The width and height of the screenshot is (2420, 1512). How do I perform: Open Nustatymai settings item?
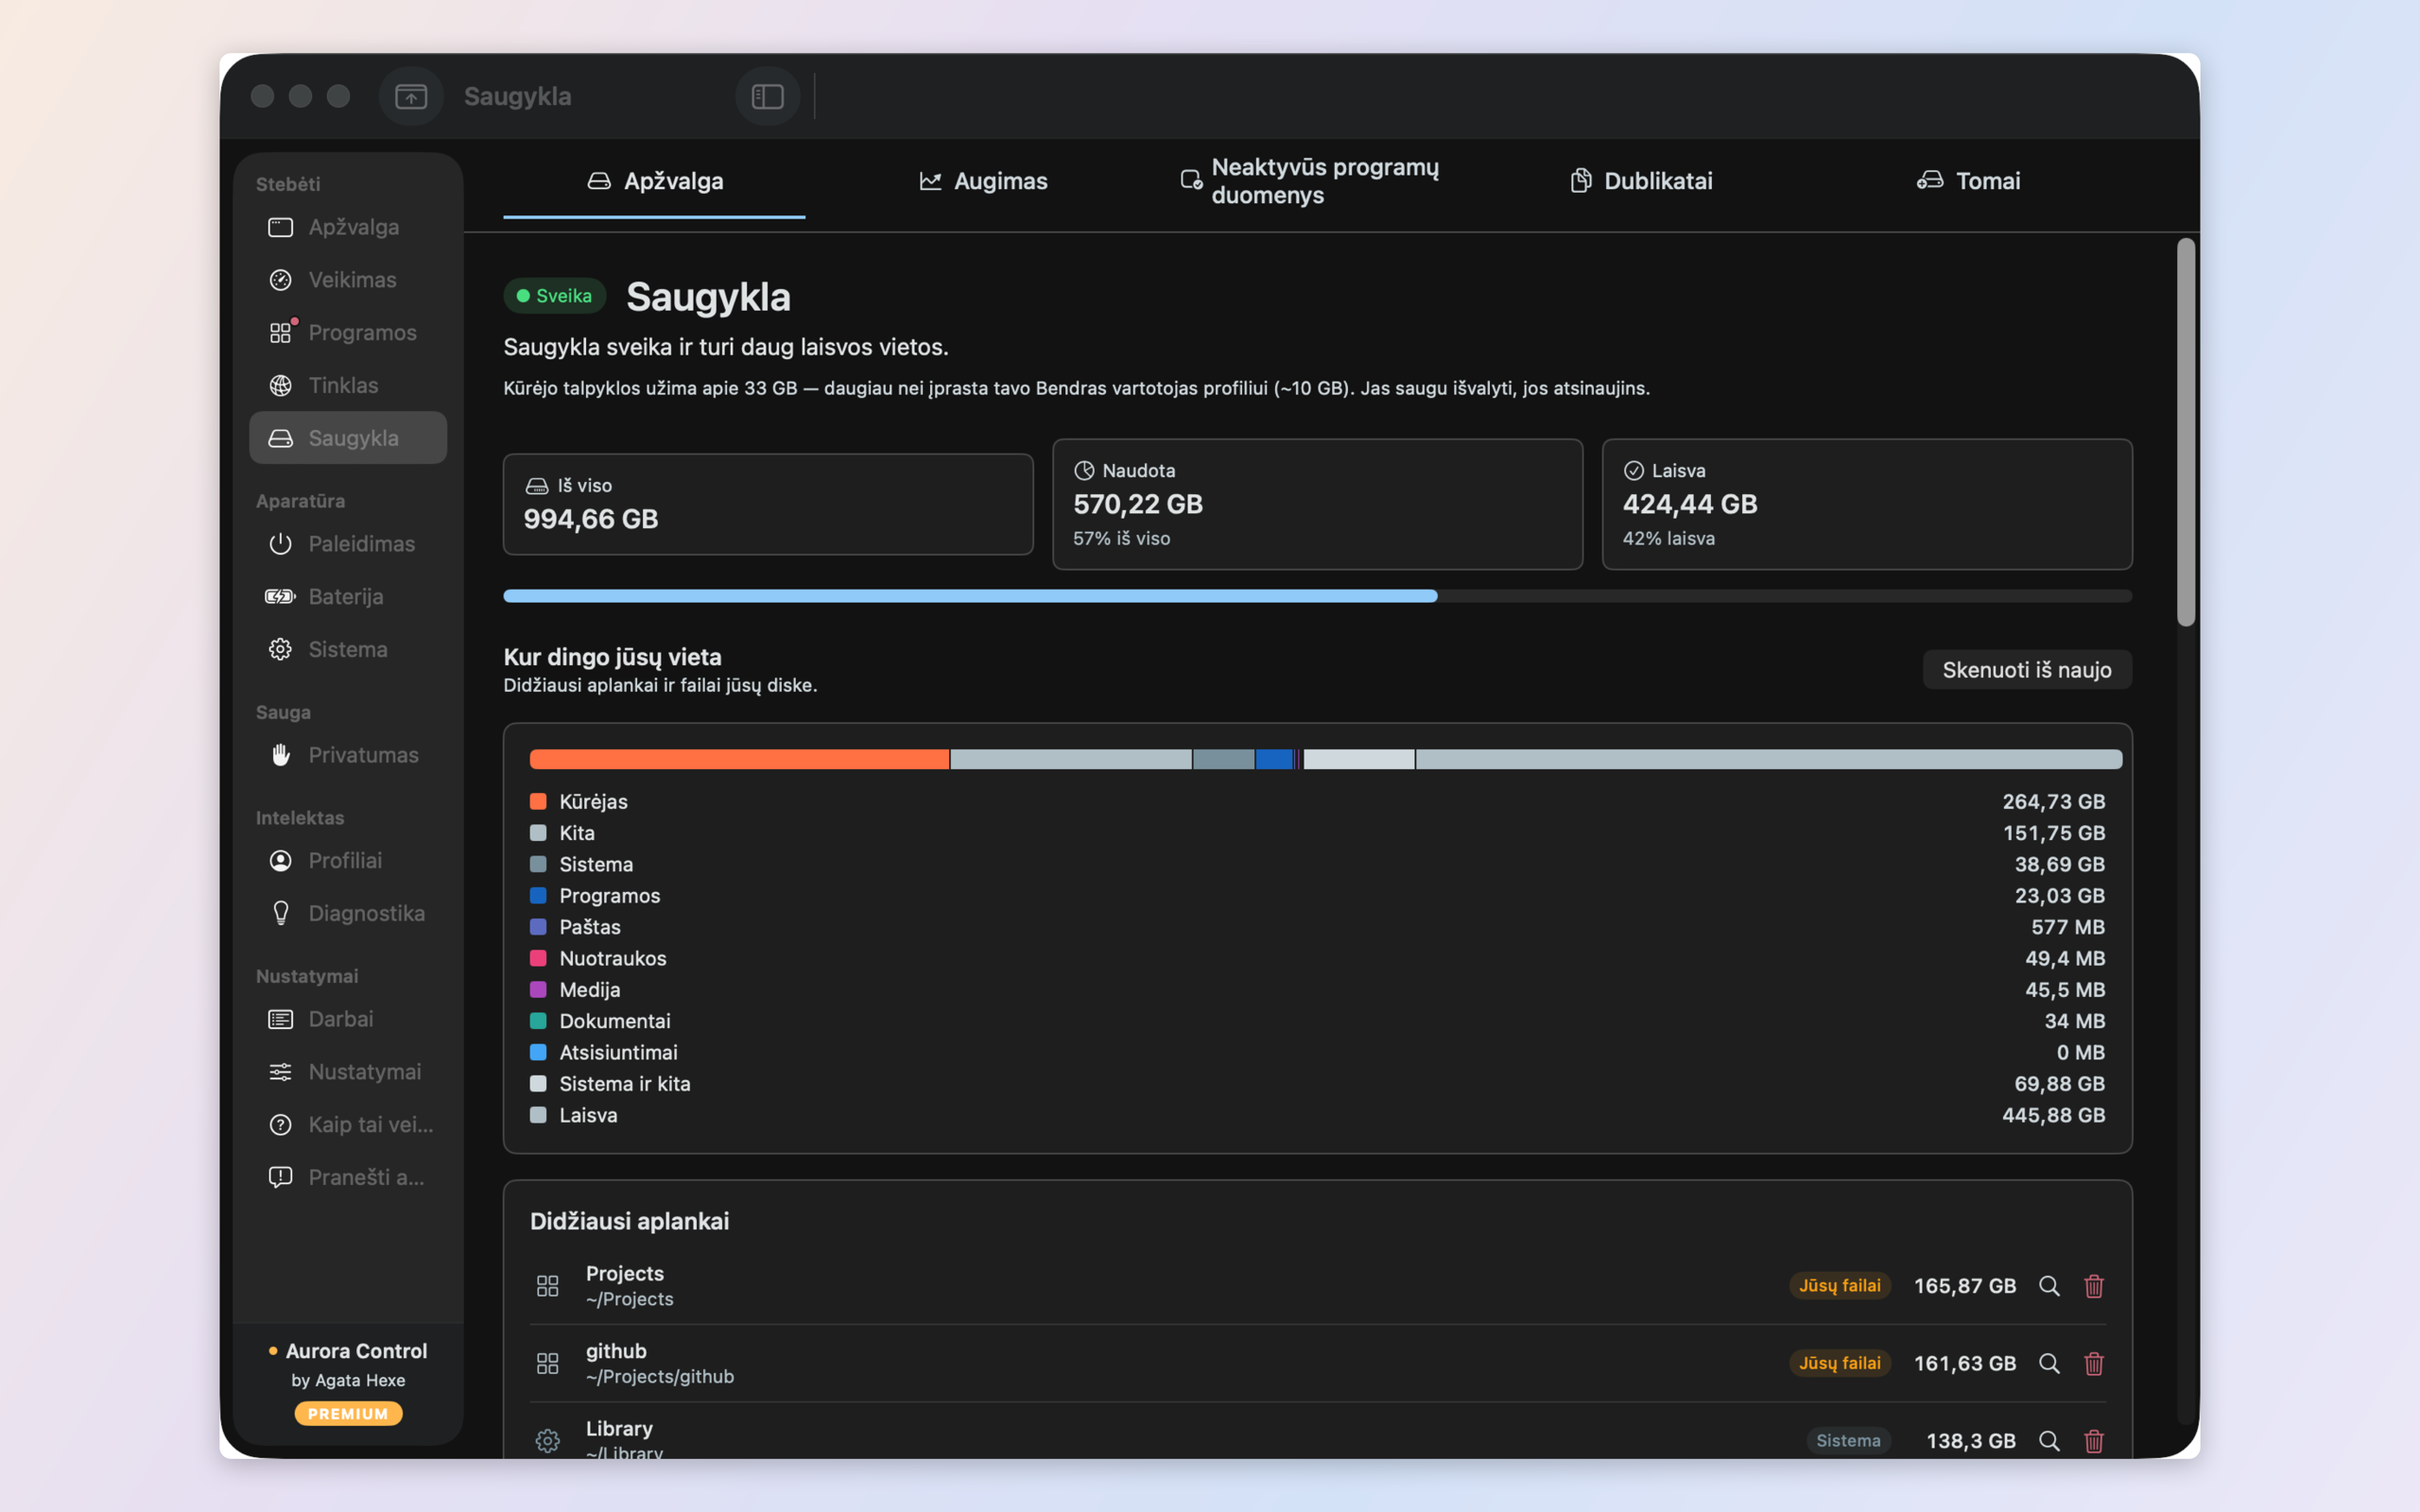point(348,1072)
